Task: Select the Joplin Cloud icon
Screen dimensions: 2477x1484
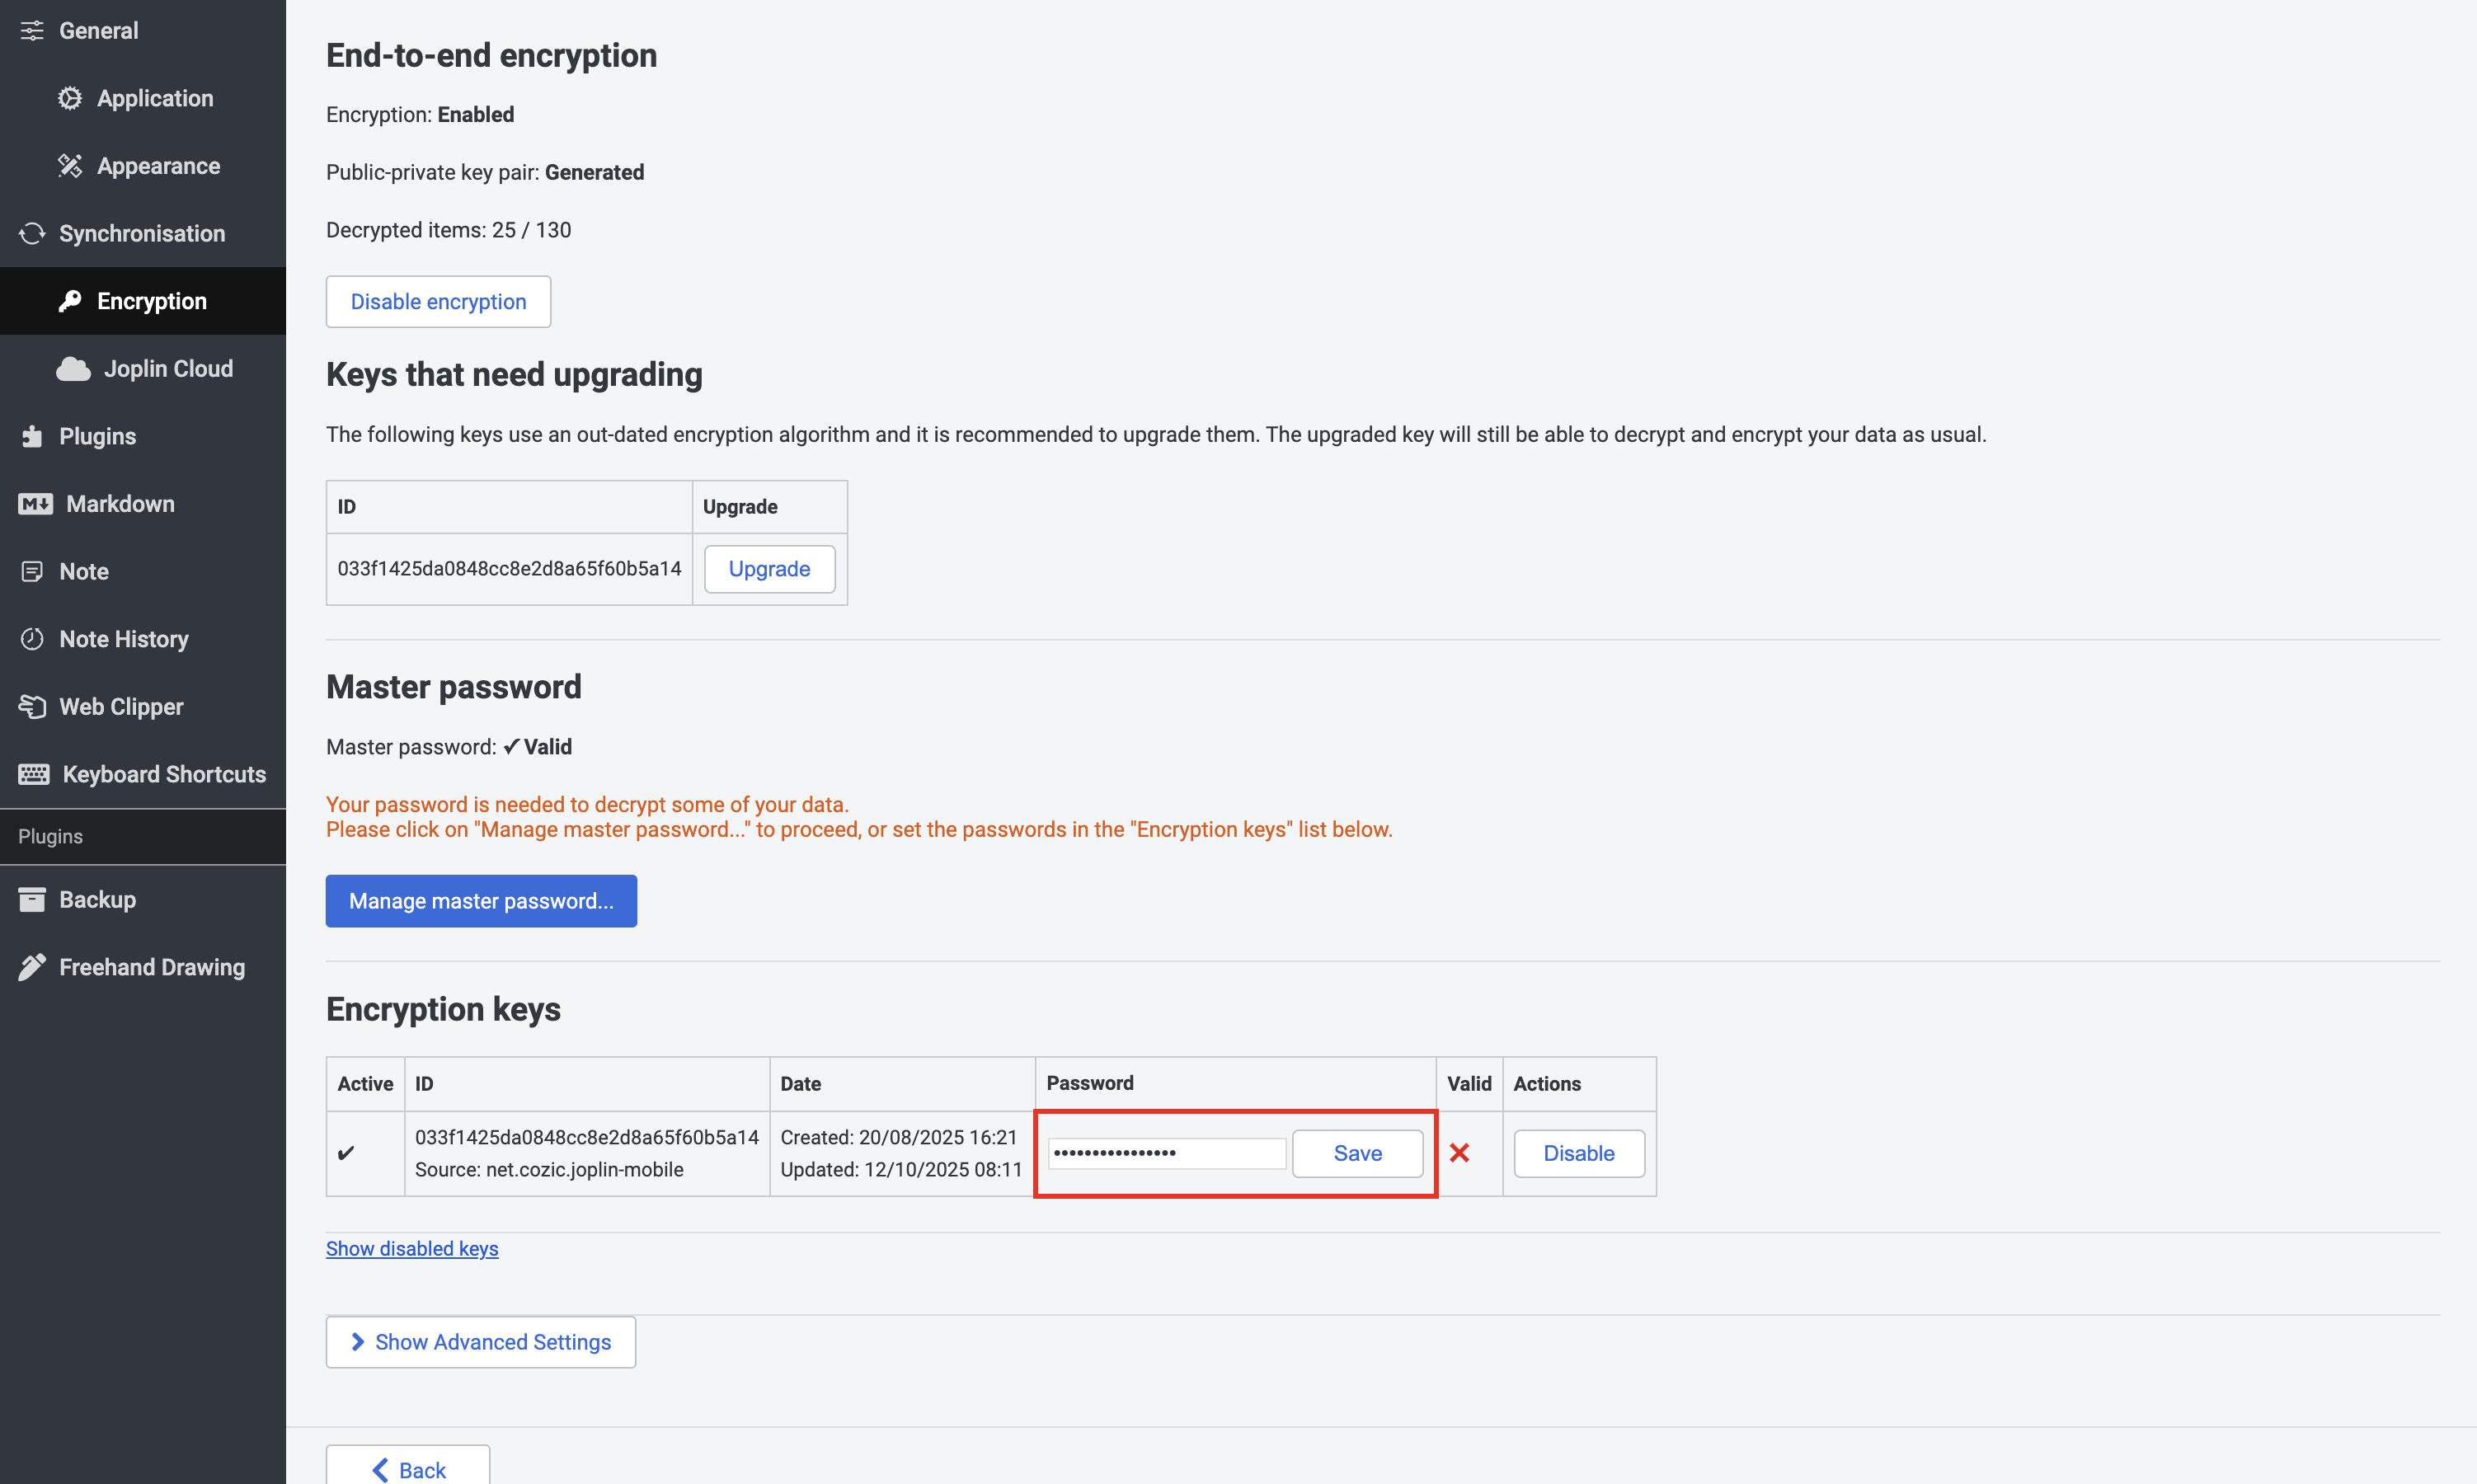Action: click(73, 369)
